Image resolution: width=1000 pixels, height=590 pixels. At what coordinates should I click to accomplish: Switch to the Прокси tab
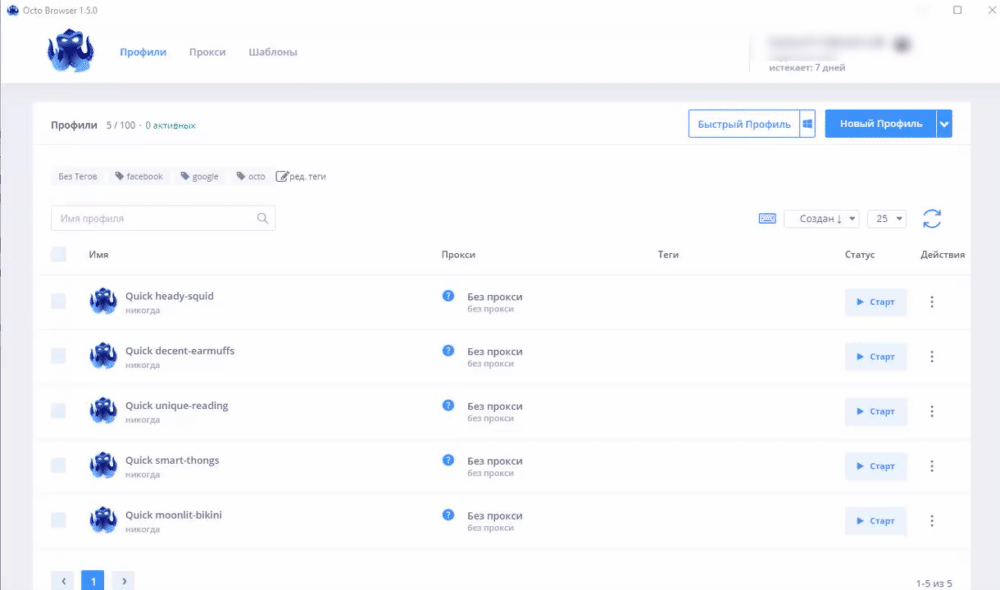[x=207, y=52]
